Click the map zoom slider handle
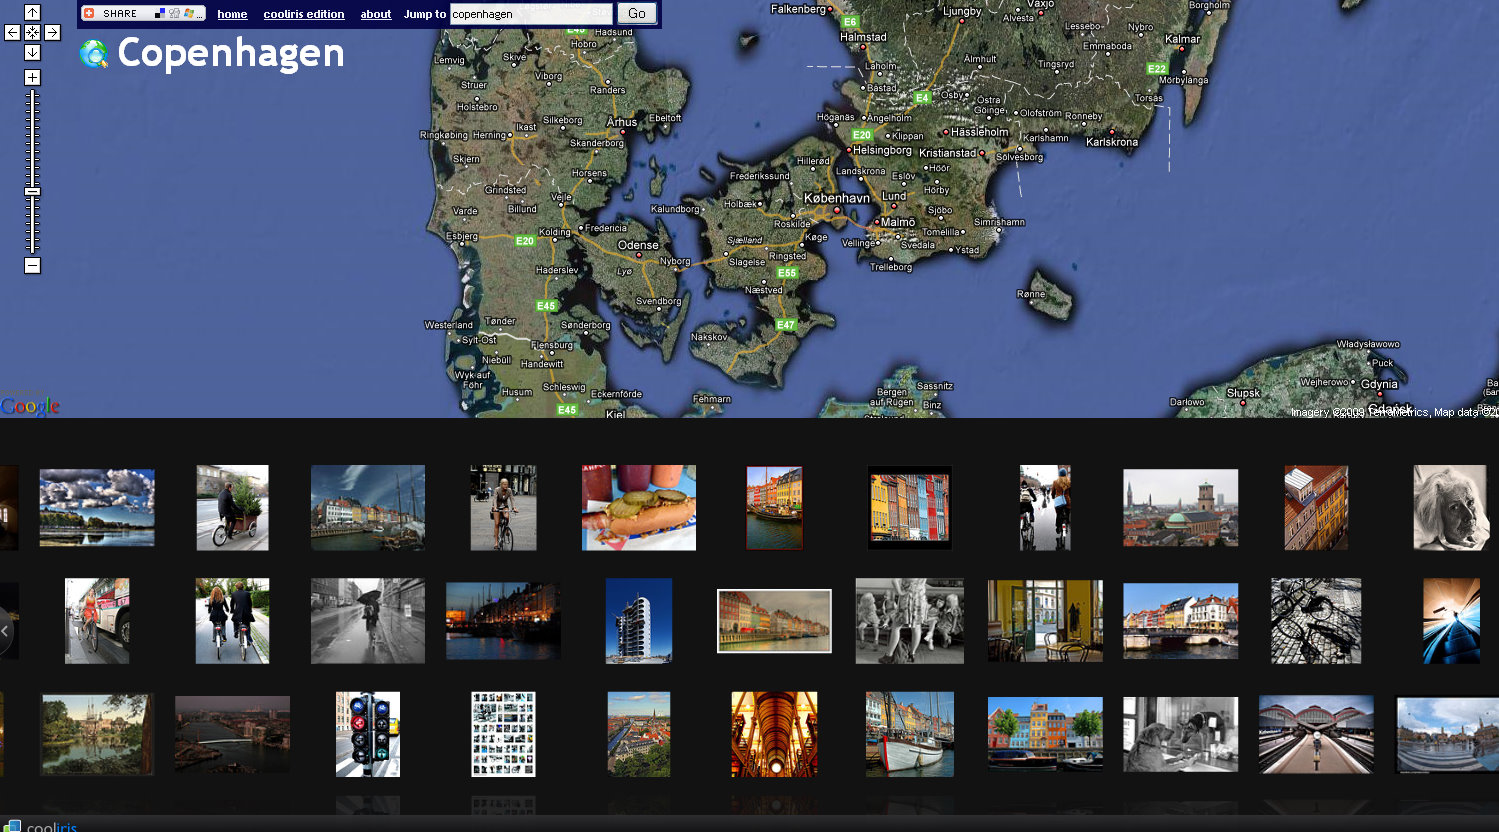 (32, 191)
